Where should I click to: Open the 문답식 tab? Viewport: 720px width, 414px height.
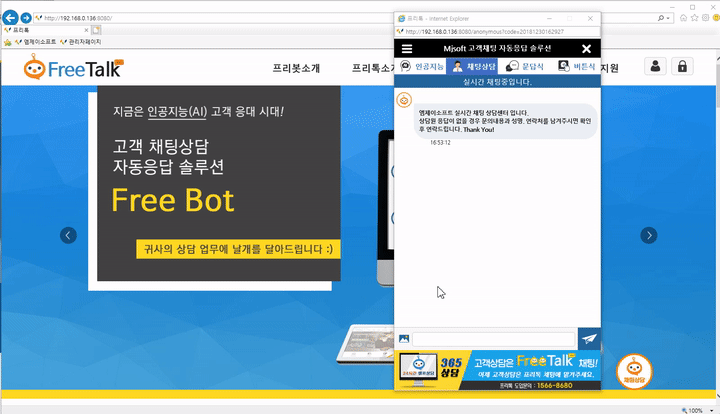(x=524, y=67)
